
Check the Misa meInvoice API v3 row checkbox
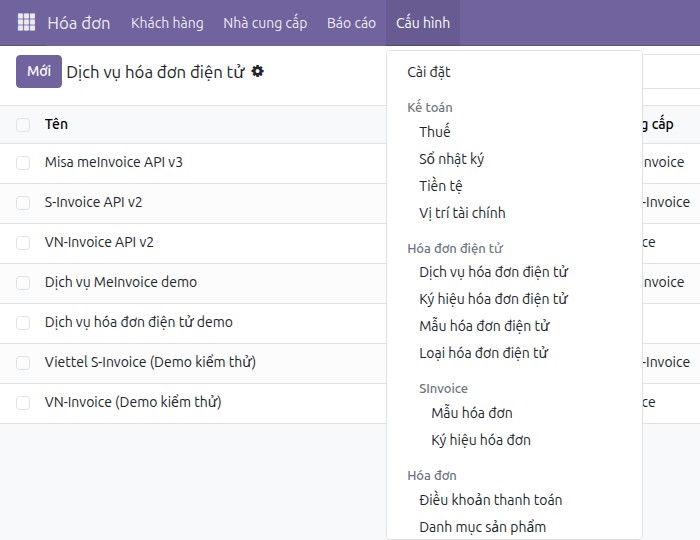click(23, 163)
